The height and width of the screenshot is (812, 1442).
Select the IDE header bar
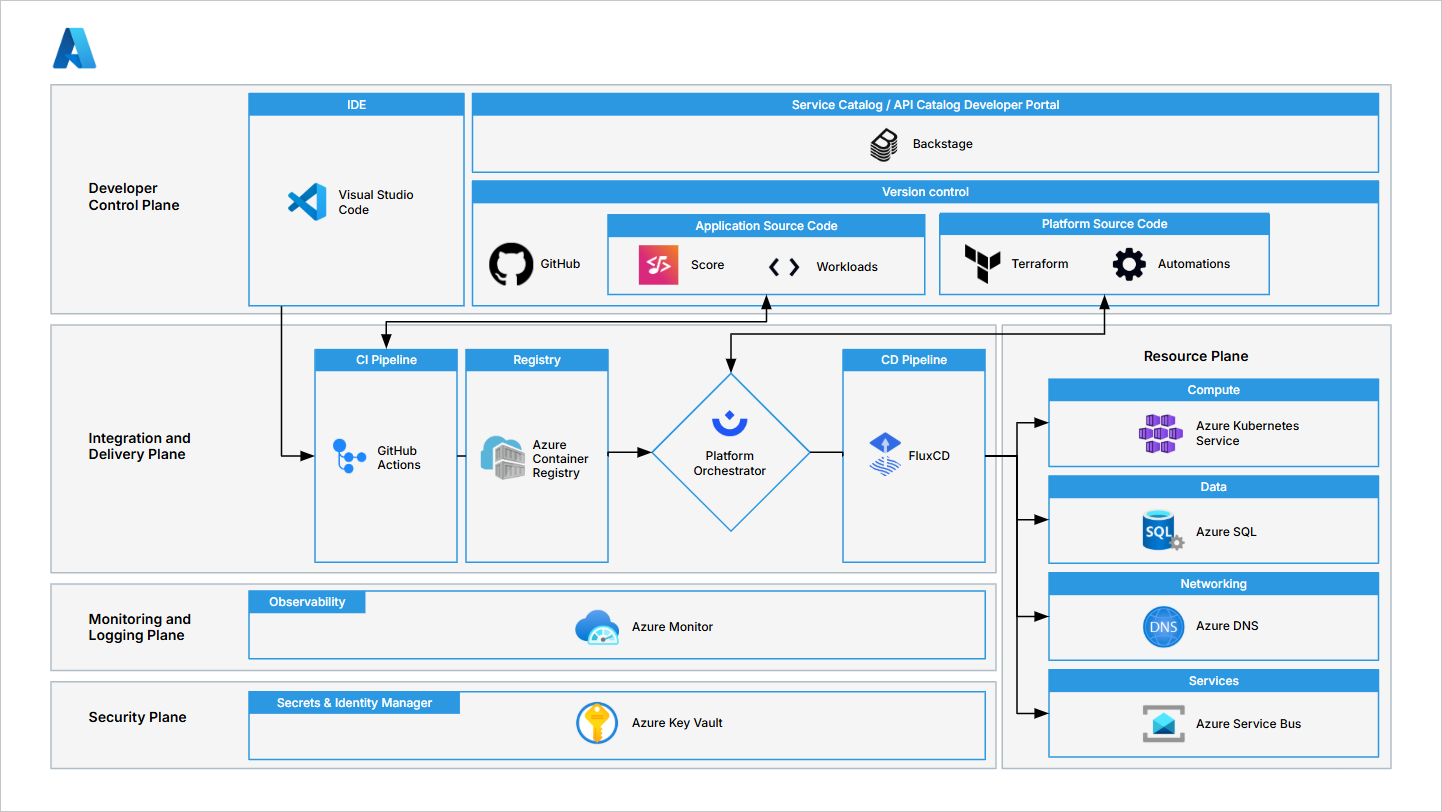[356, 104]
